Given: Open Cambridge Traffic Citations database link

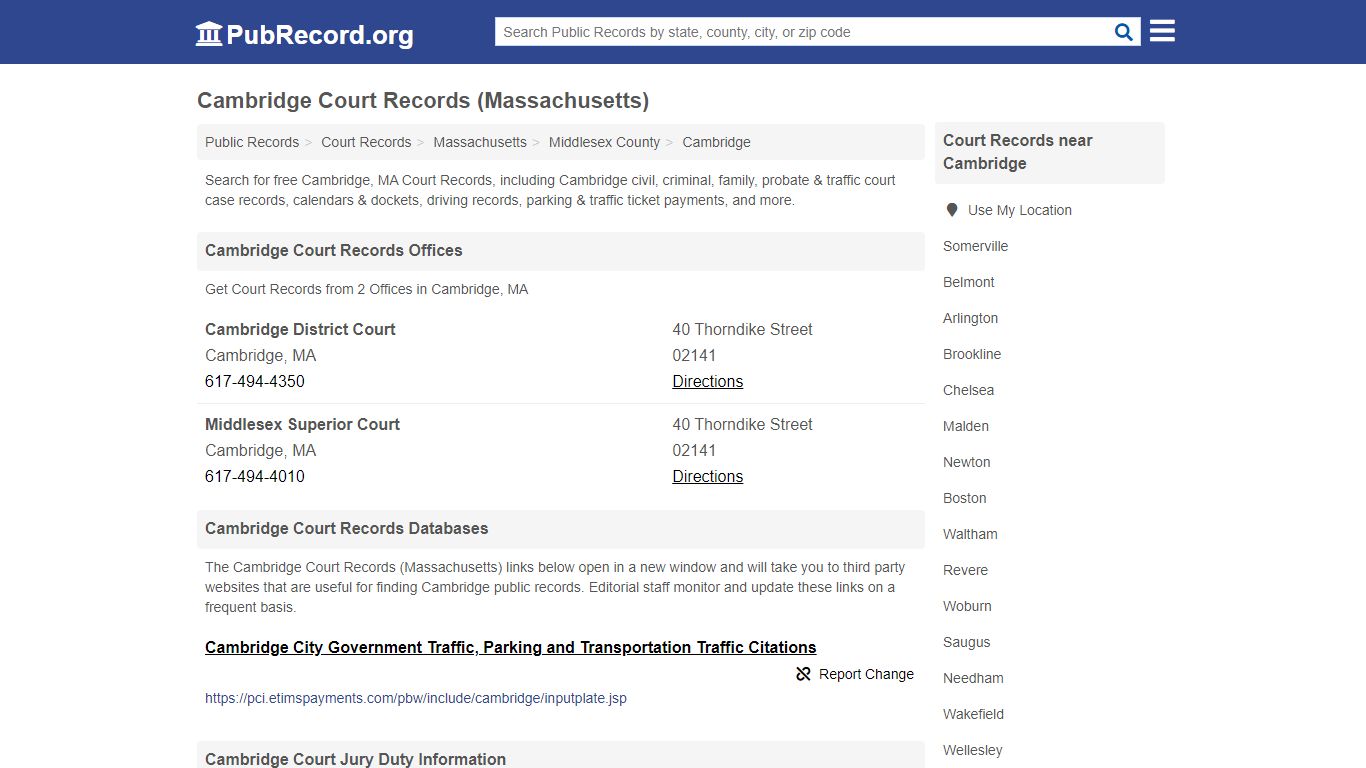Looking at the screenshot, I should pos(510,647).
